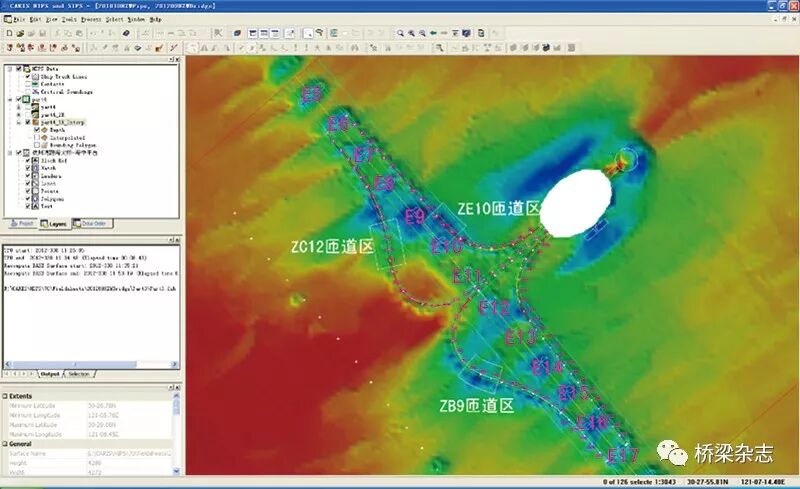Click the measuring tool icon, second toolbar row
This screenshot has height=489, width=800.
pos(173,48)
